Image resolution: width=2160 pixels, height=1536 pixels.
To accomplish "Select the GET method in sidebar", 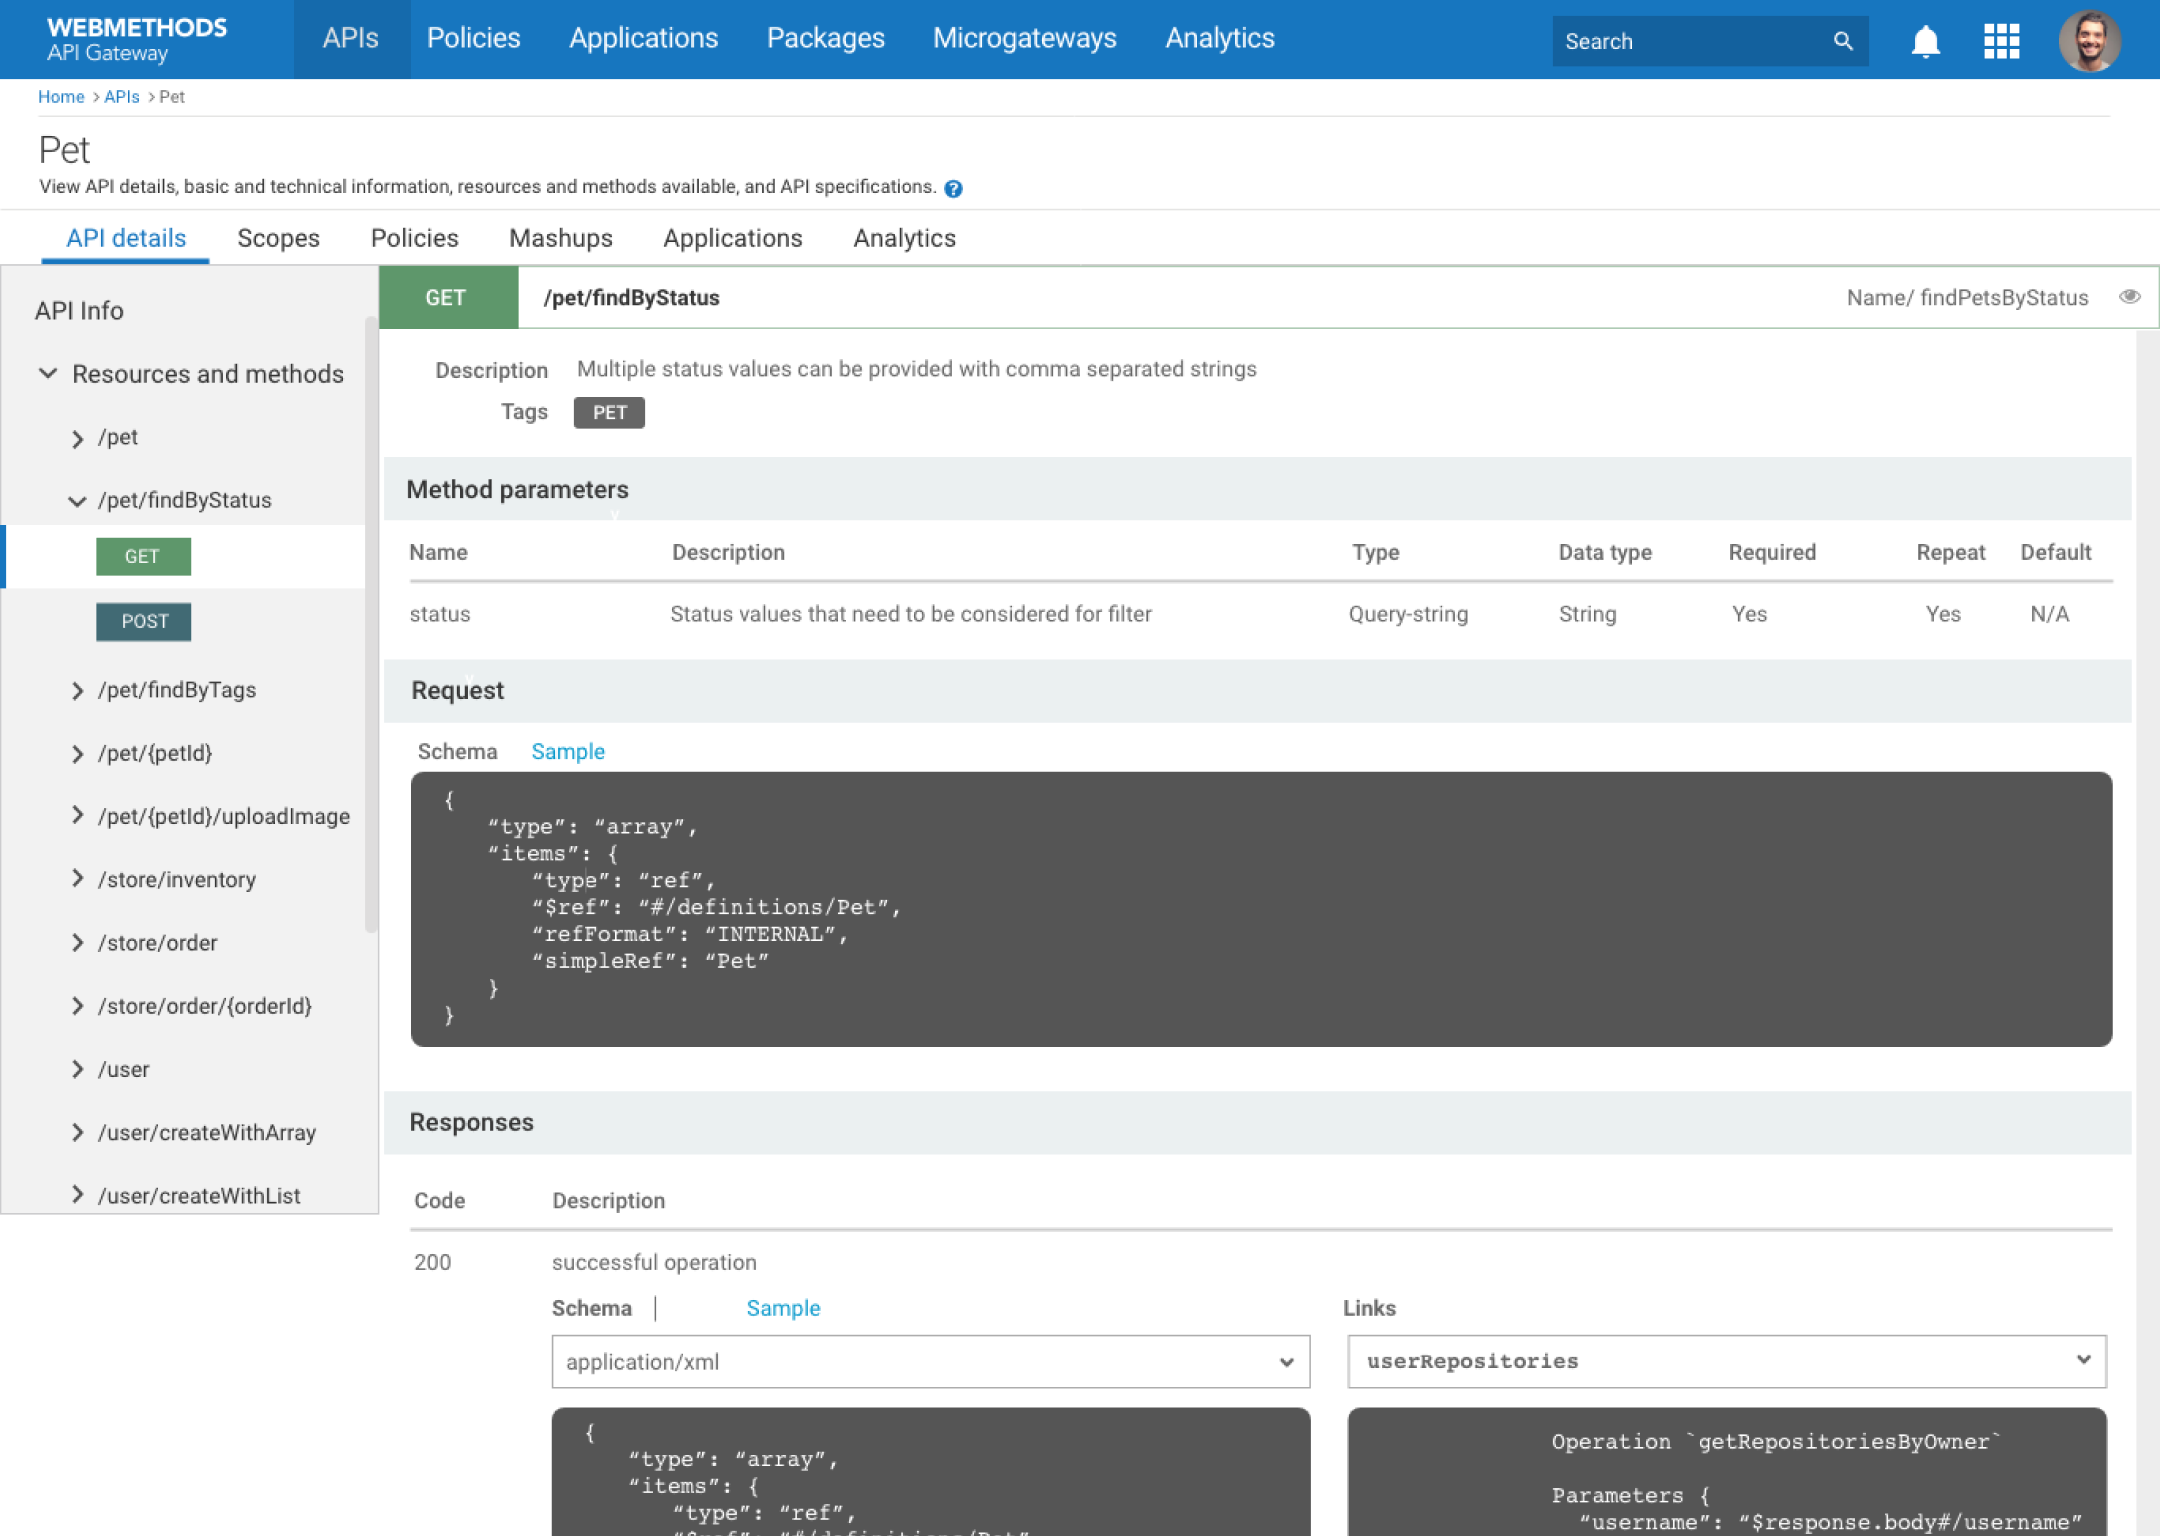I will point(143,557).
